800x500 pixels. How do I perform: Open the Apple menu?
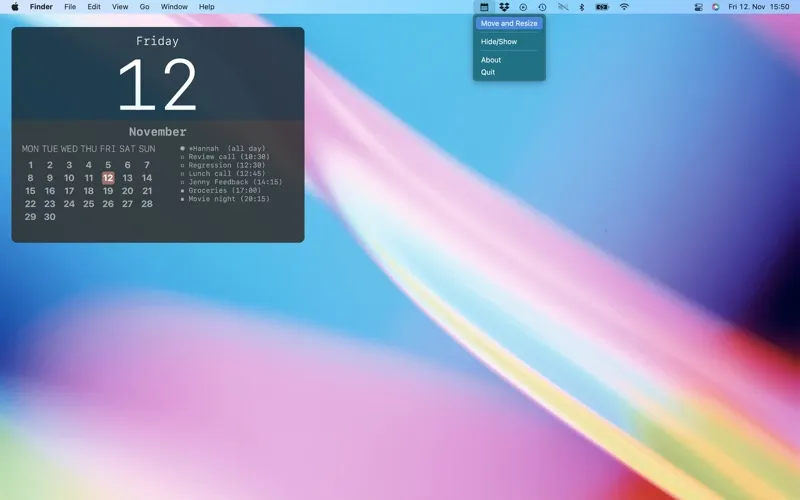point(15,7)
